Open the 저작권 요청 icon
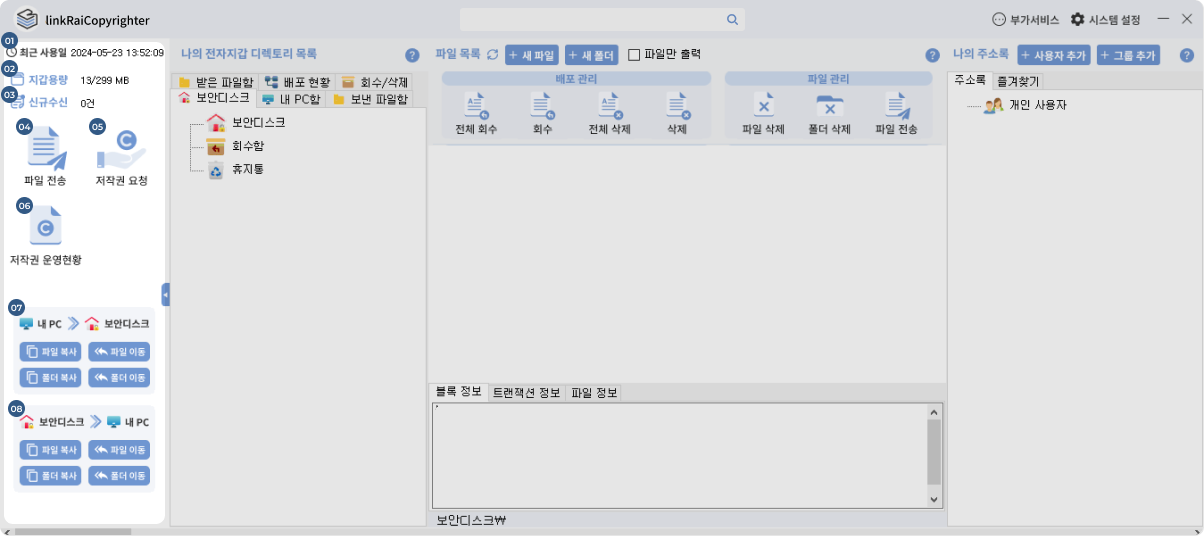 (121, 150)
